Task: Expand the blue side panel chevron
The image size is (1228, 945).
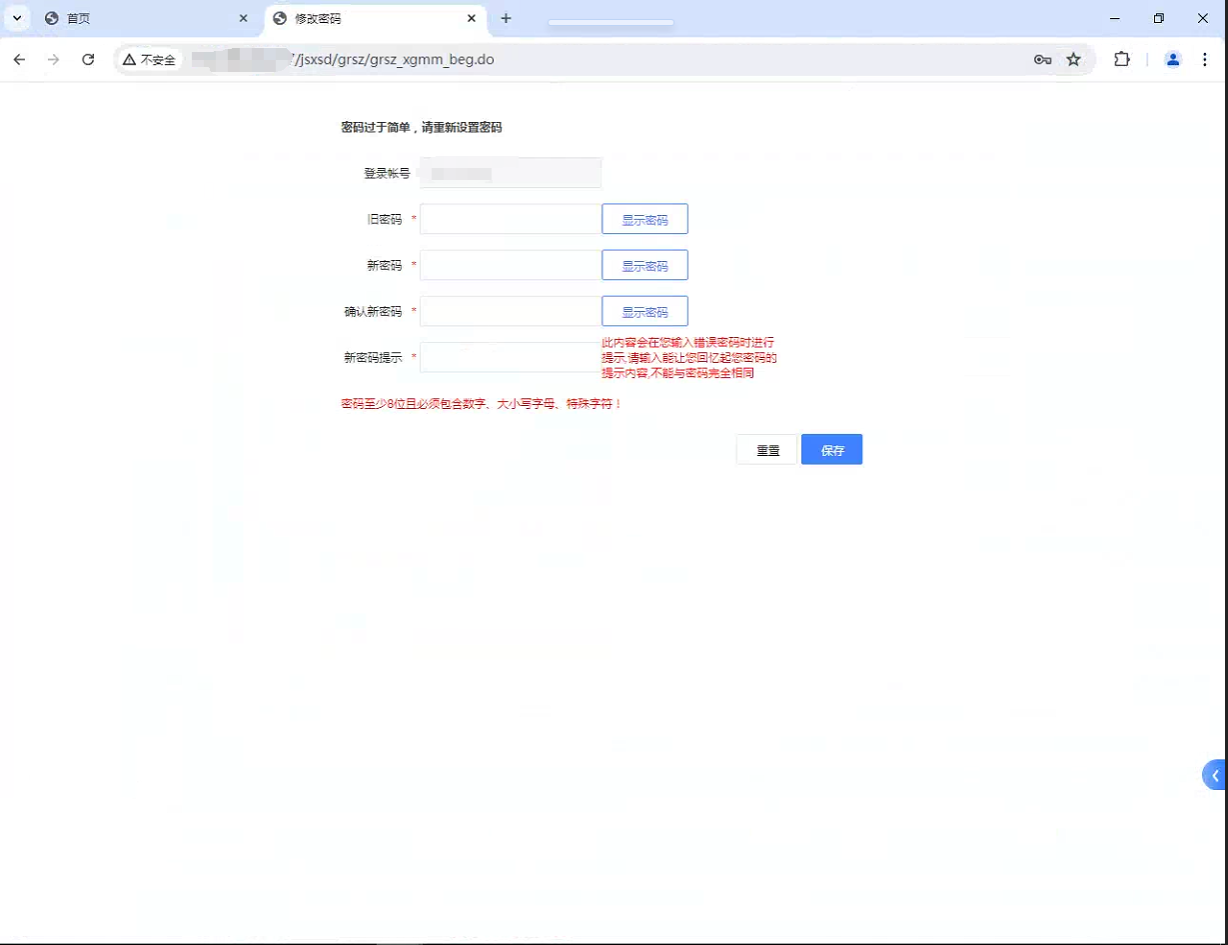Action: [1215, 775]
